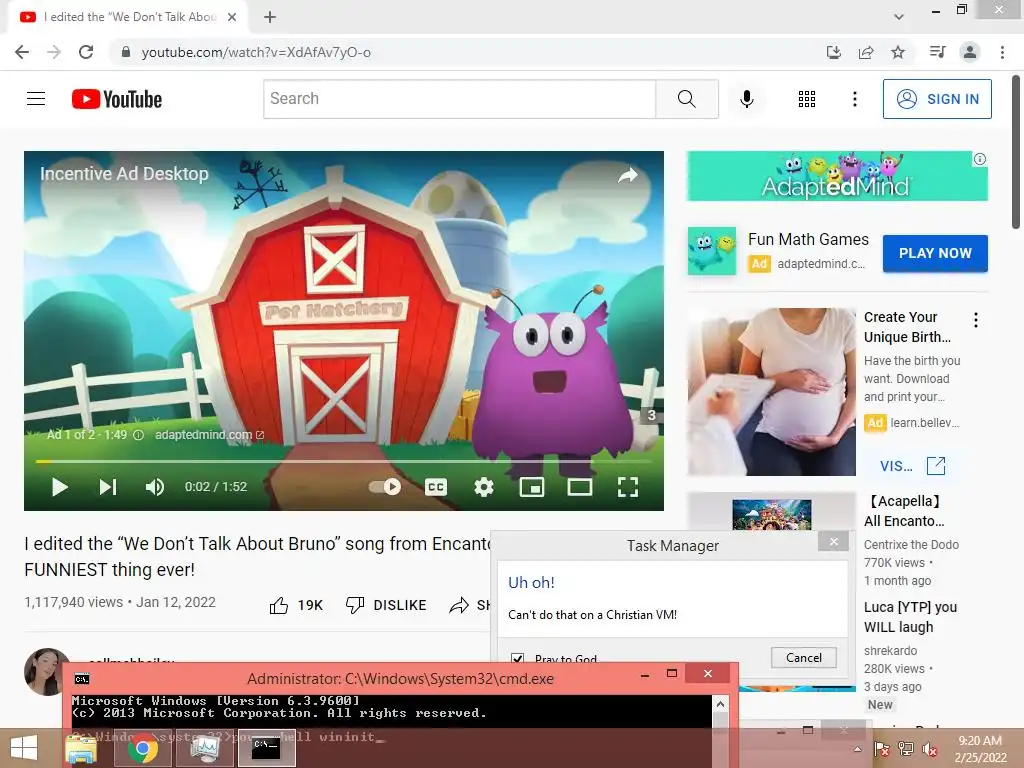Click Cancel in Task Manager dialog
Screen dimensions: 1024x768
(x=803, y=658)
